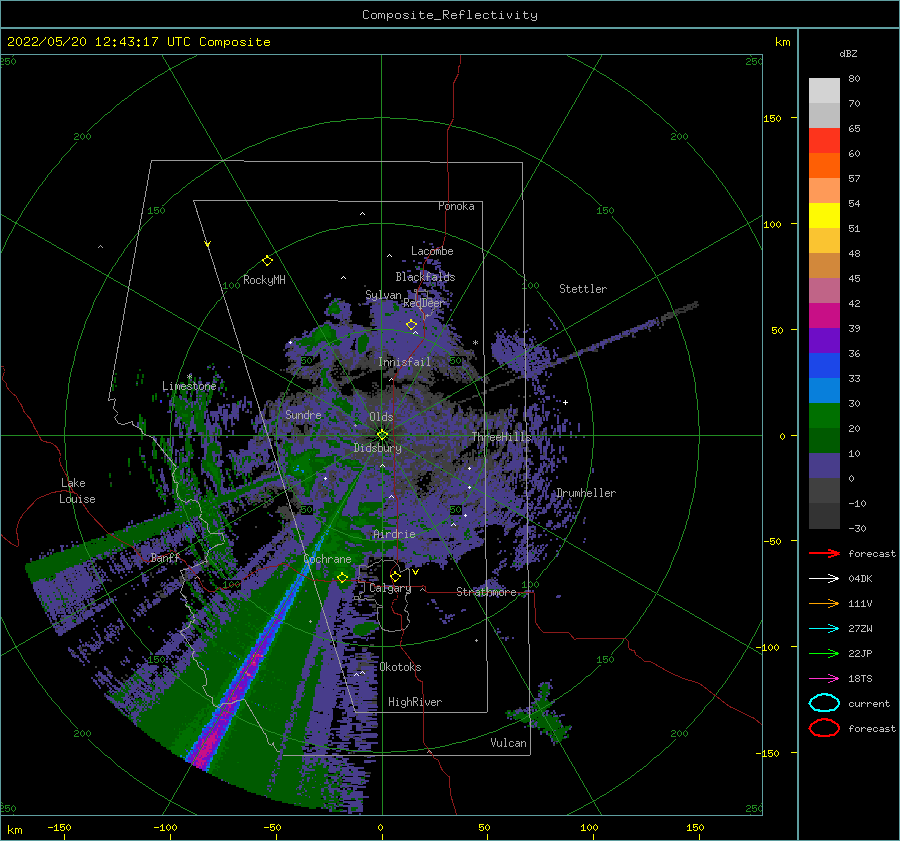Click the Ponoka city label
The width and height of the screenshot is (900, 841).
[456, 206]
